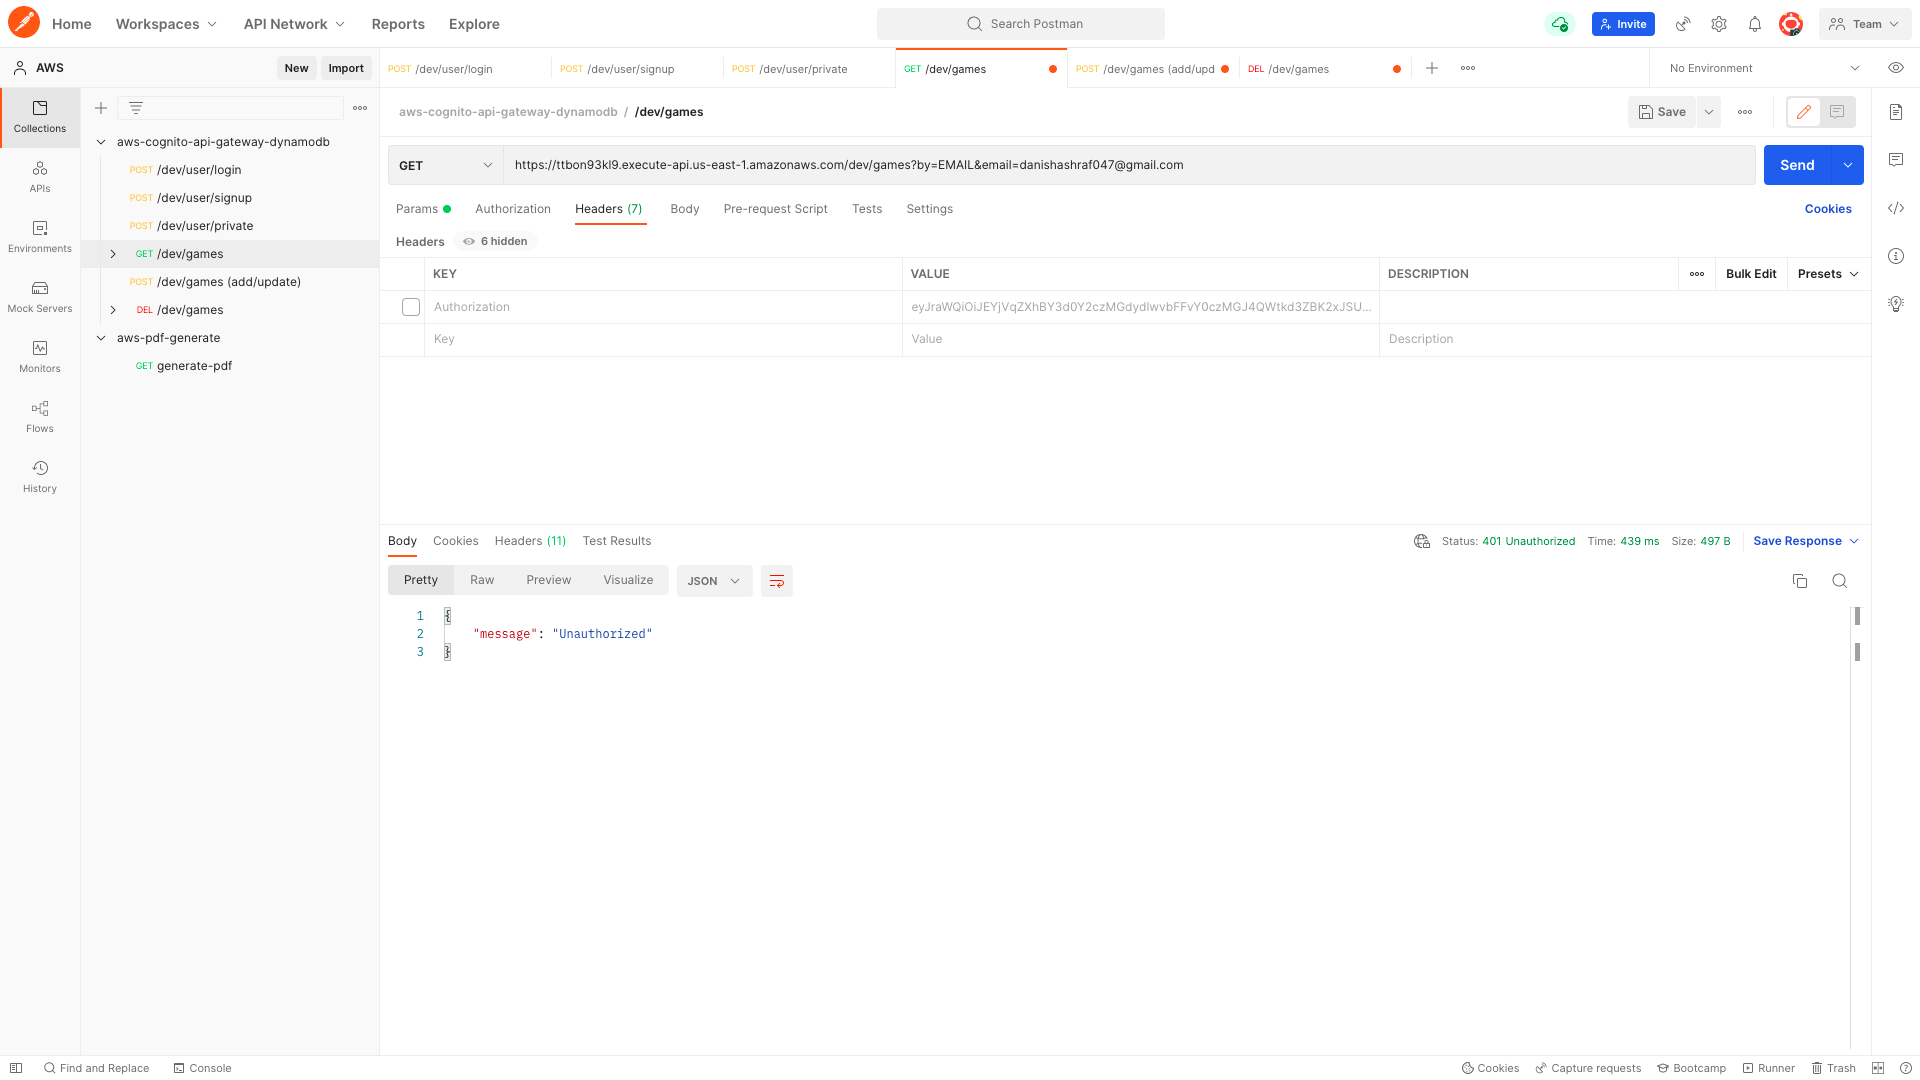Screen dimensions: 1920x1080
Task: Show the 6 hidden headers
Action: click(496, 241)
